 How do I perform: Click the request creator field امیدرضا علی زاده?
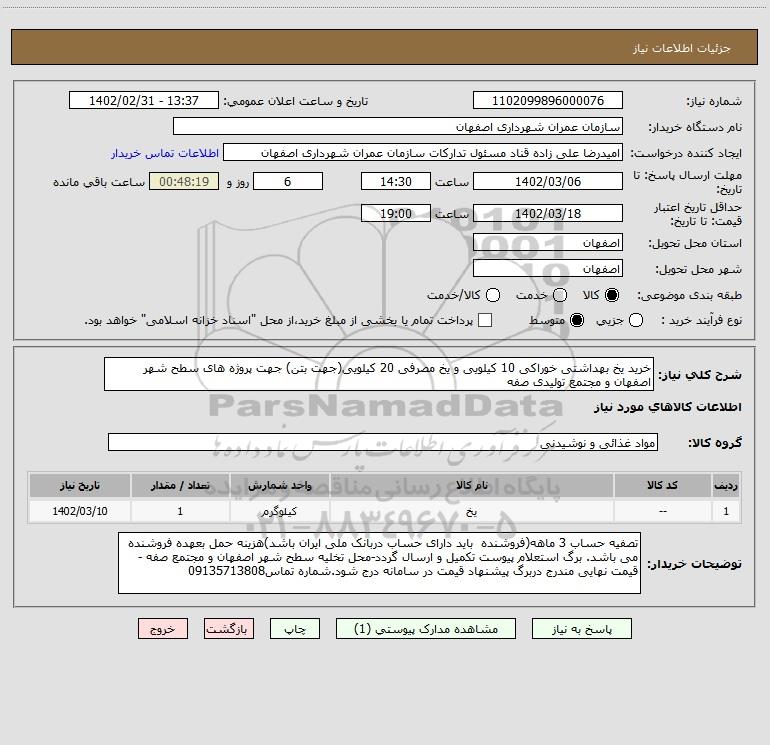tap(423, 153)
